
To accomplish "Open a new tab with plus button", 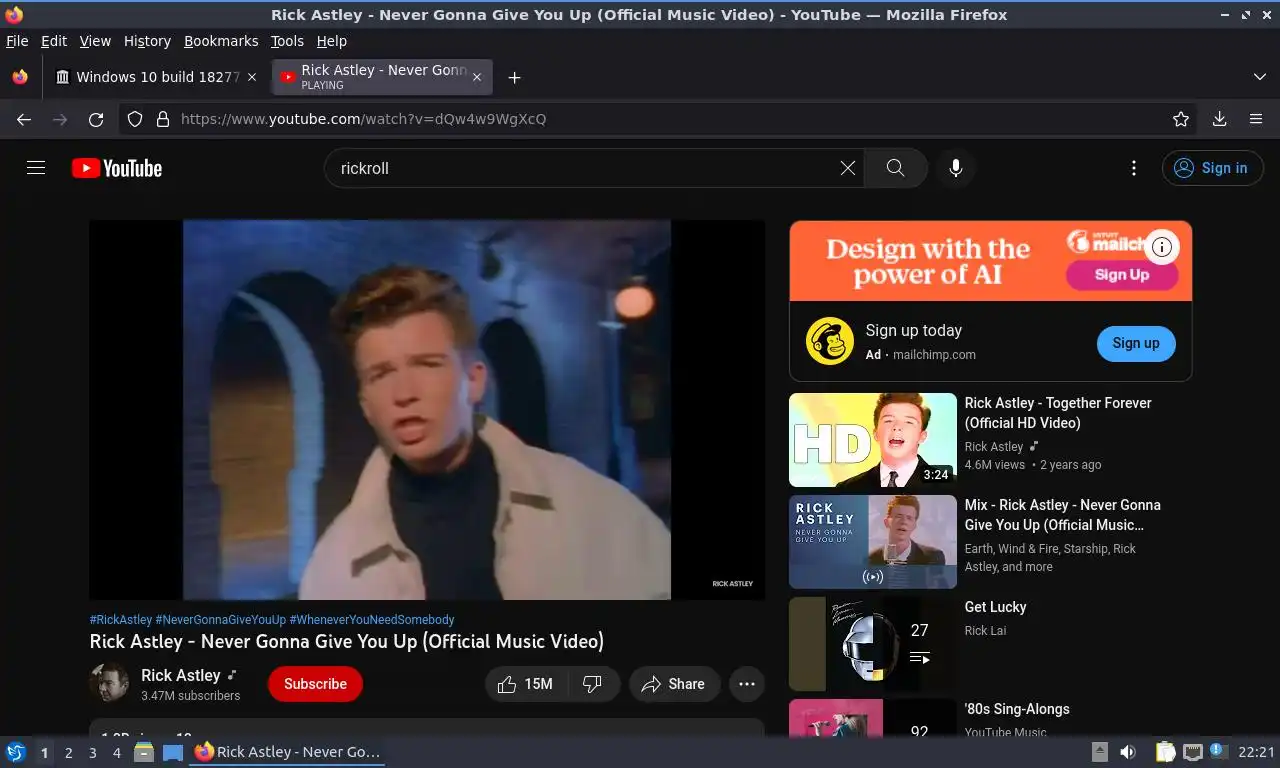I will click(x=514, y=77).
